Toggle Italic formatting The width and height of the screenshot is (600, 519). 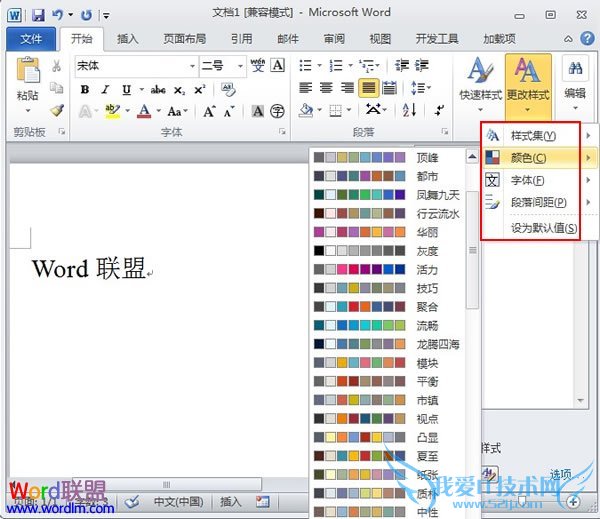[x=105, y=88]
